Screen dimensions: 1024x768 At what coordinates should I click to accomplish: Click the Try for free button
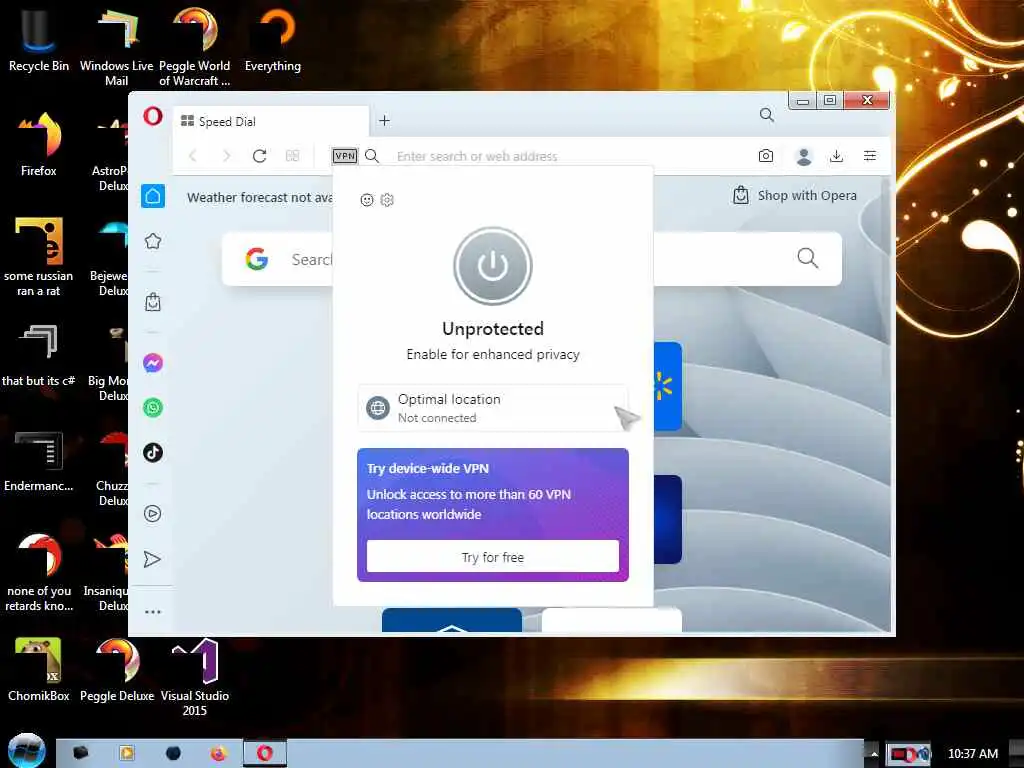[493, 556]
